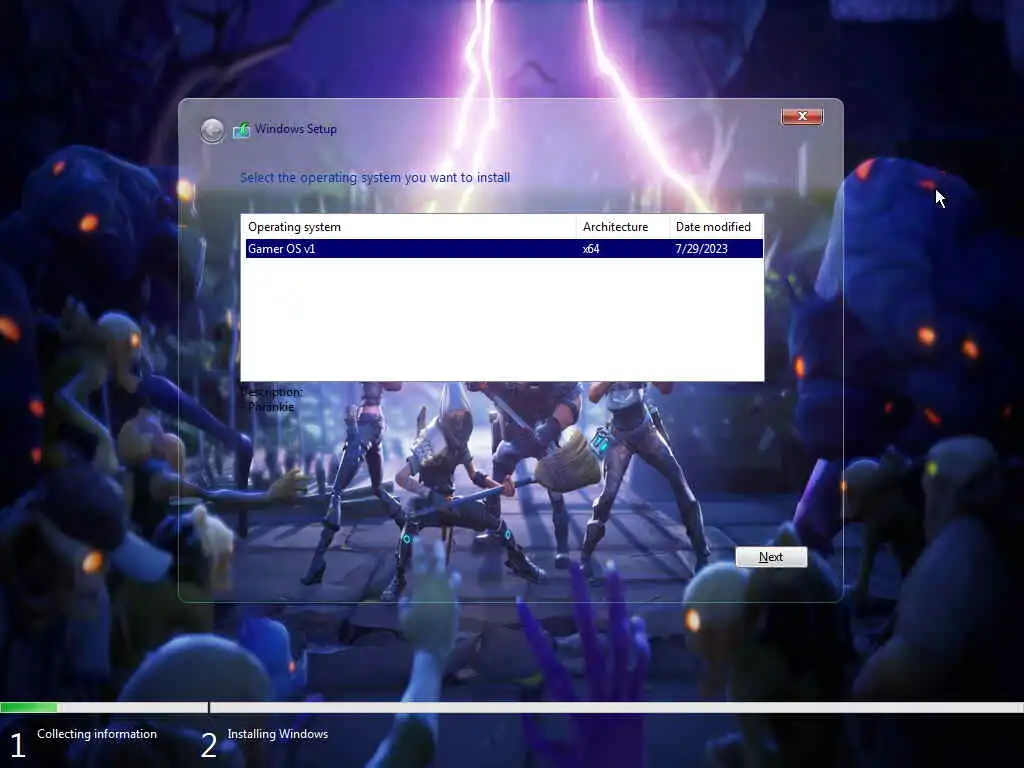Viewport: 1024px width, 768px height.
Task: Click the setup progress bar
Action: click(512, 707)
